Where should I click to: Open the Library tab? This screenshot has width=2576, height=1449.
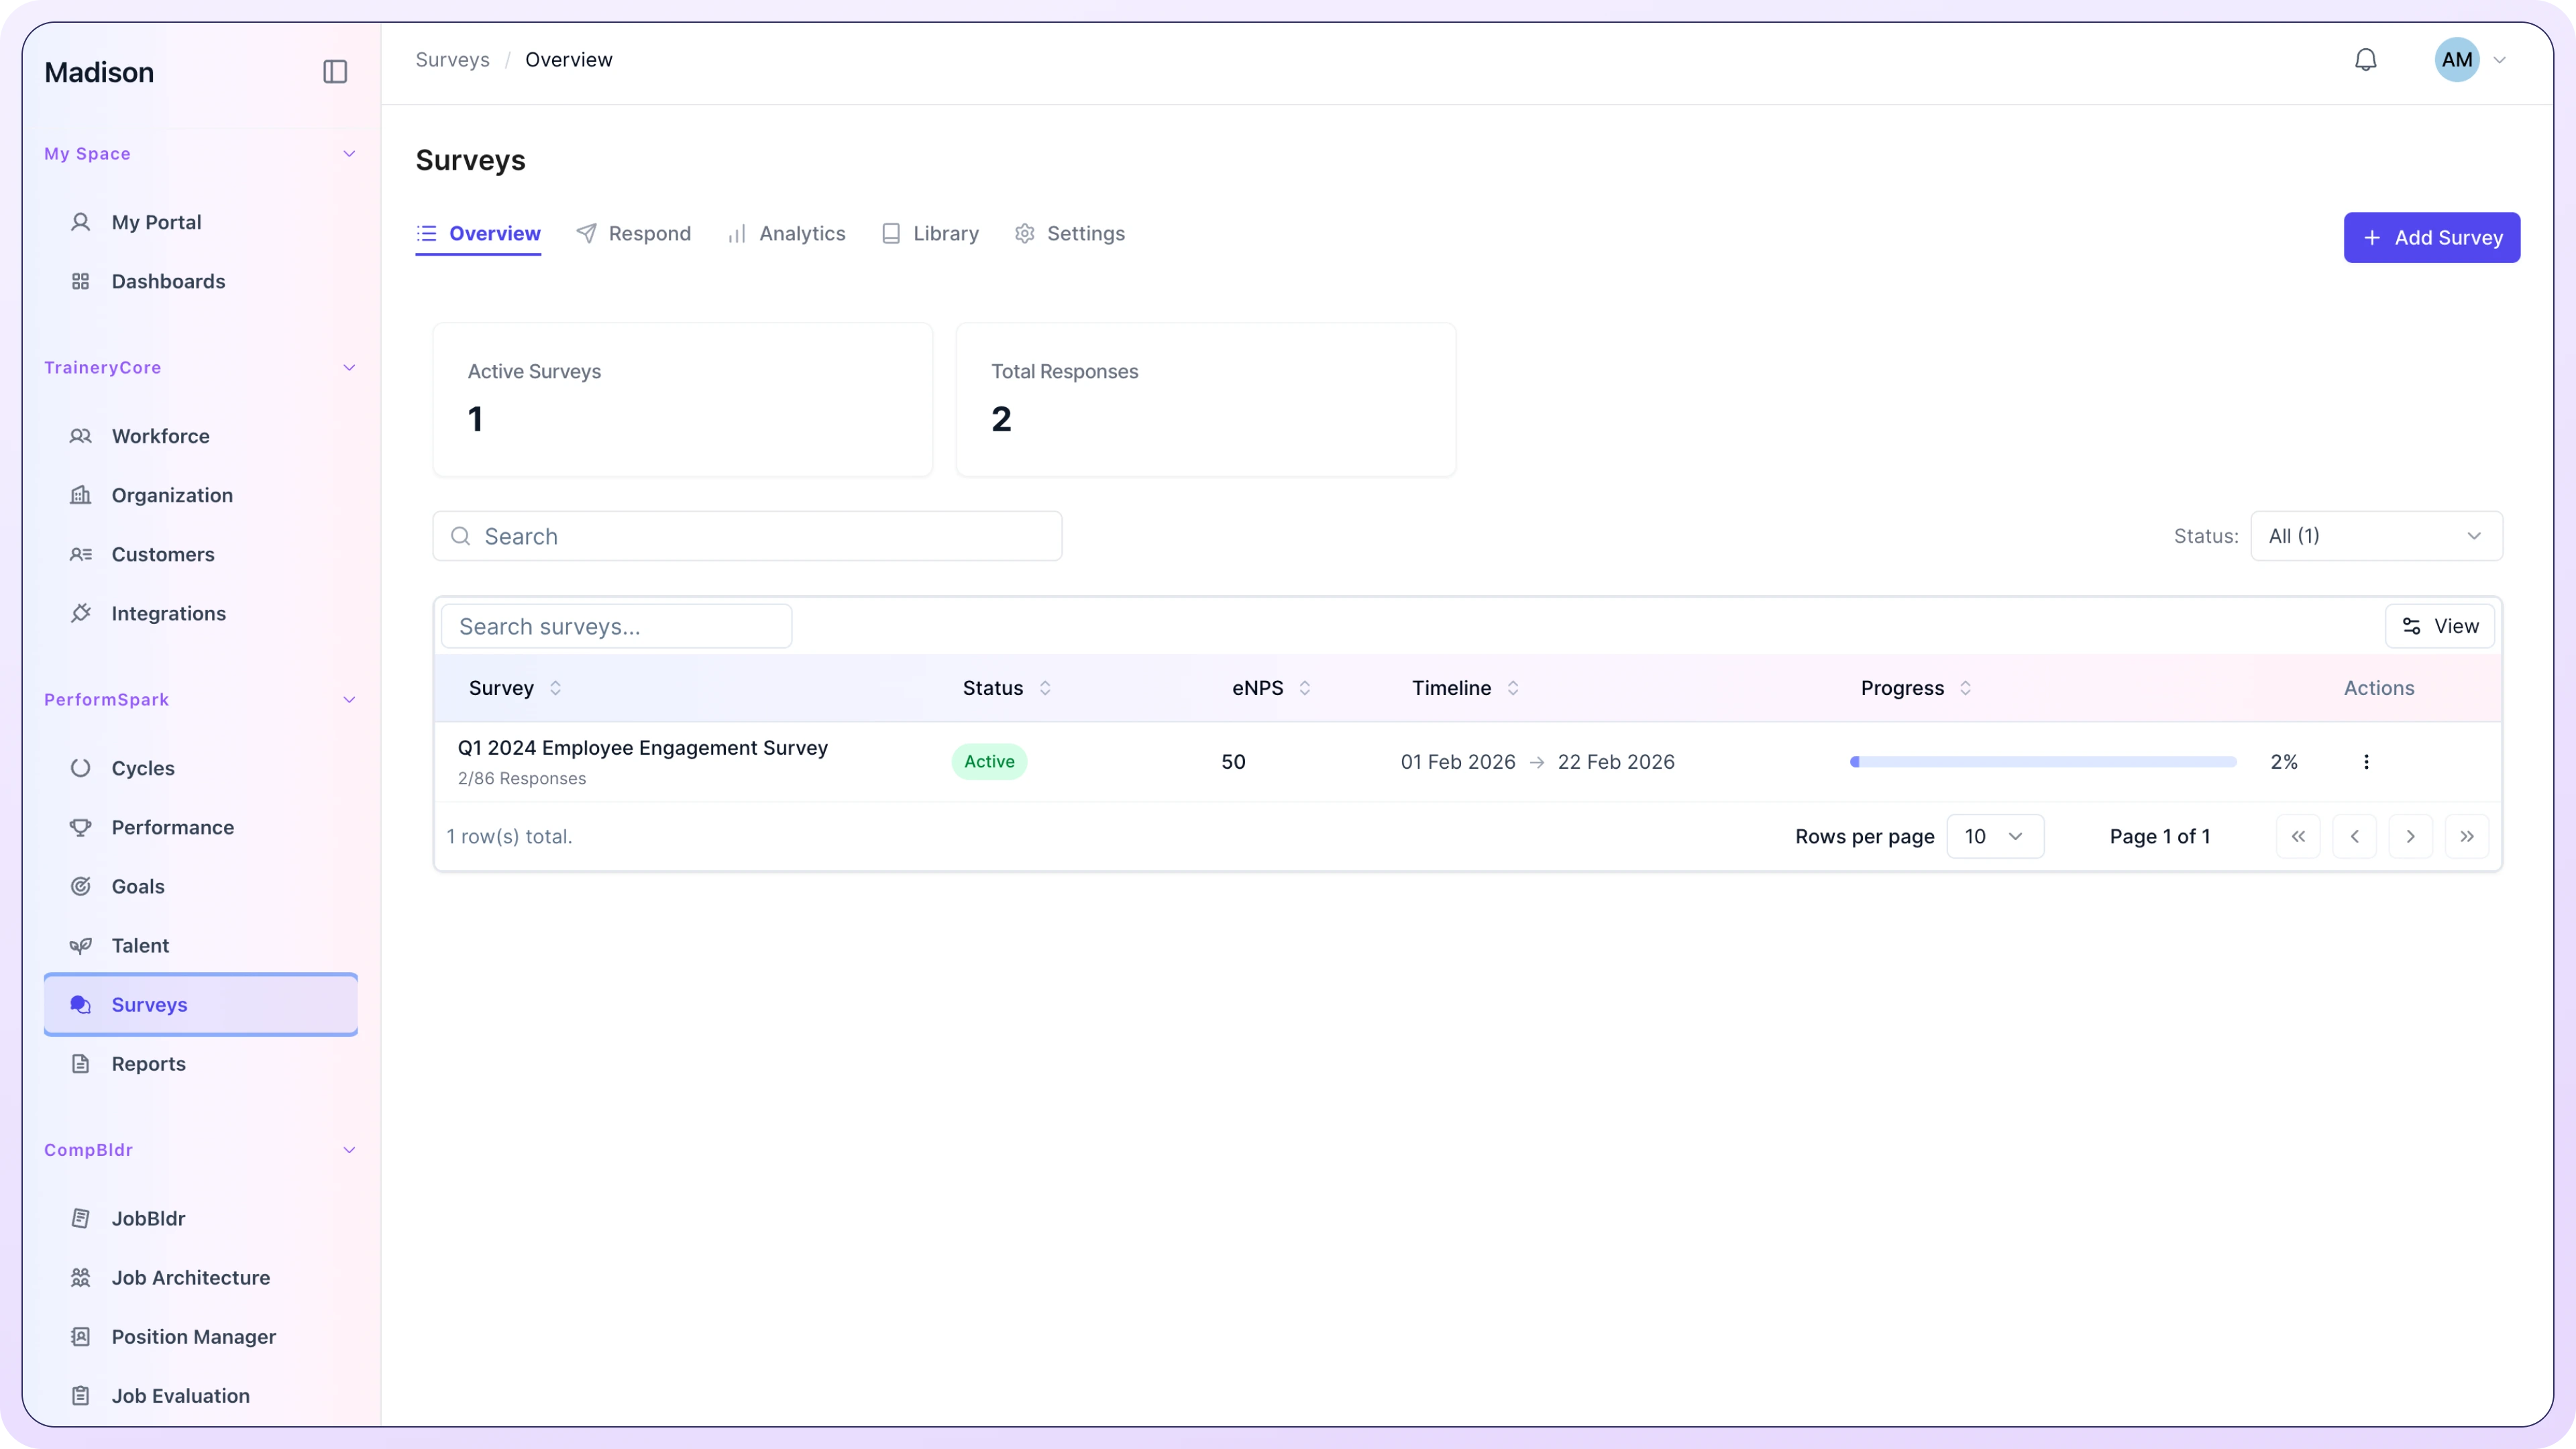point(930,233)
